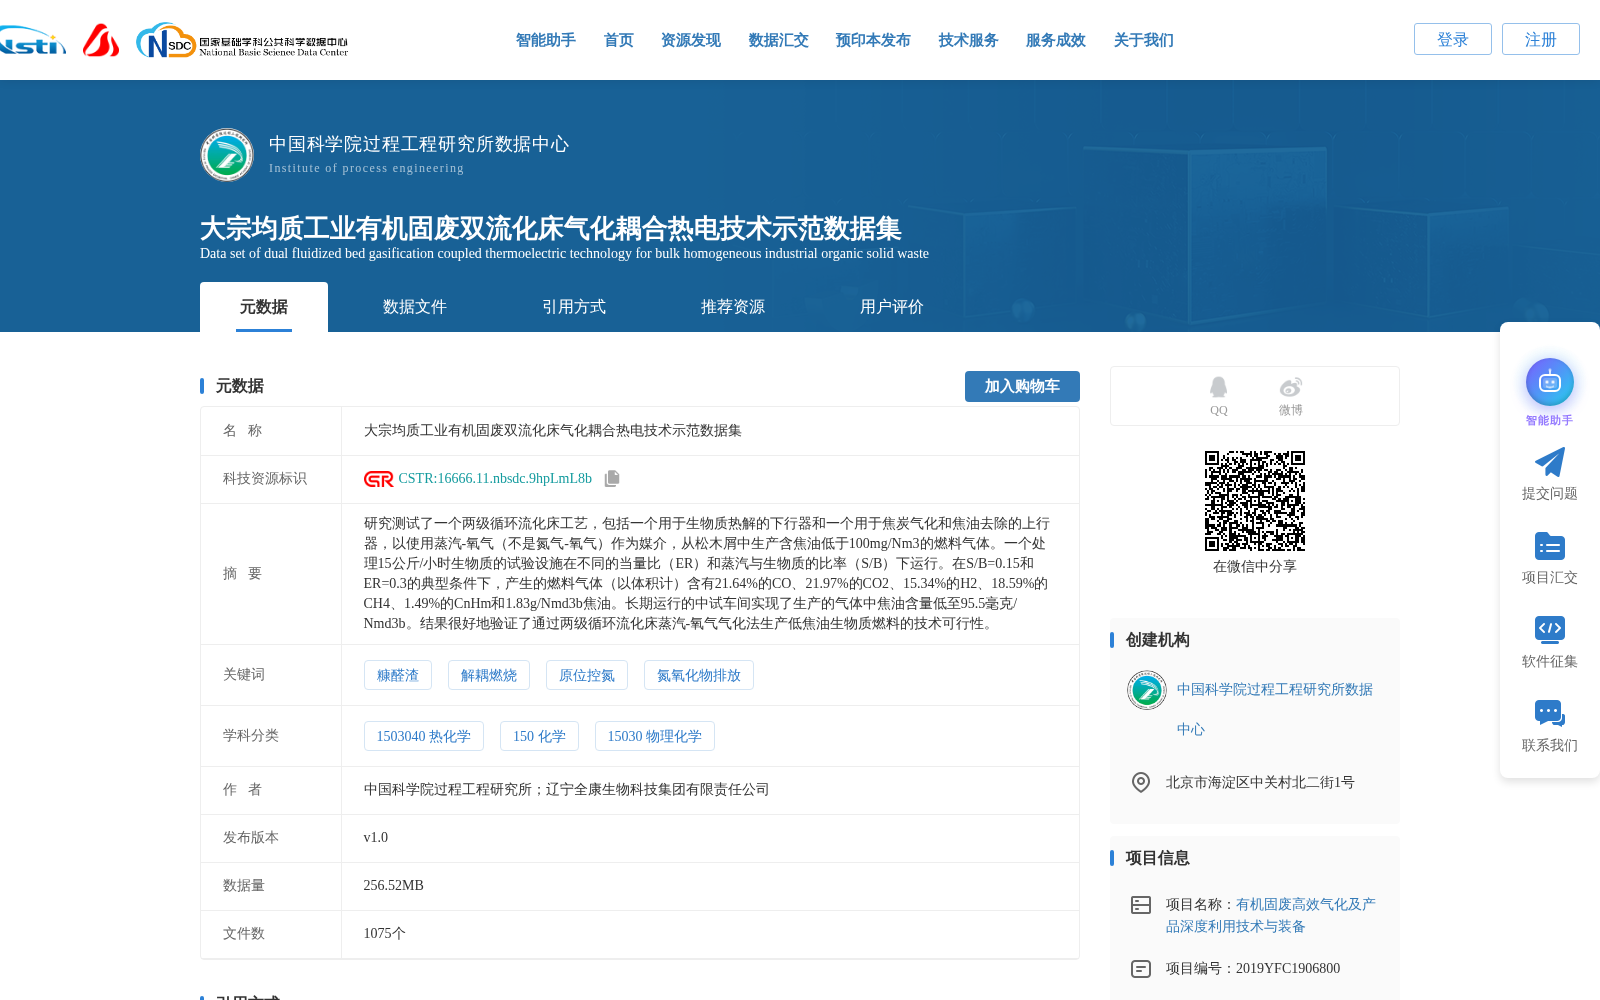This screenshot has height=1000, width=1600.
Task: Click the 项目汇交 label in sidebar
Action: (1550, 577)
